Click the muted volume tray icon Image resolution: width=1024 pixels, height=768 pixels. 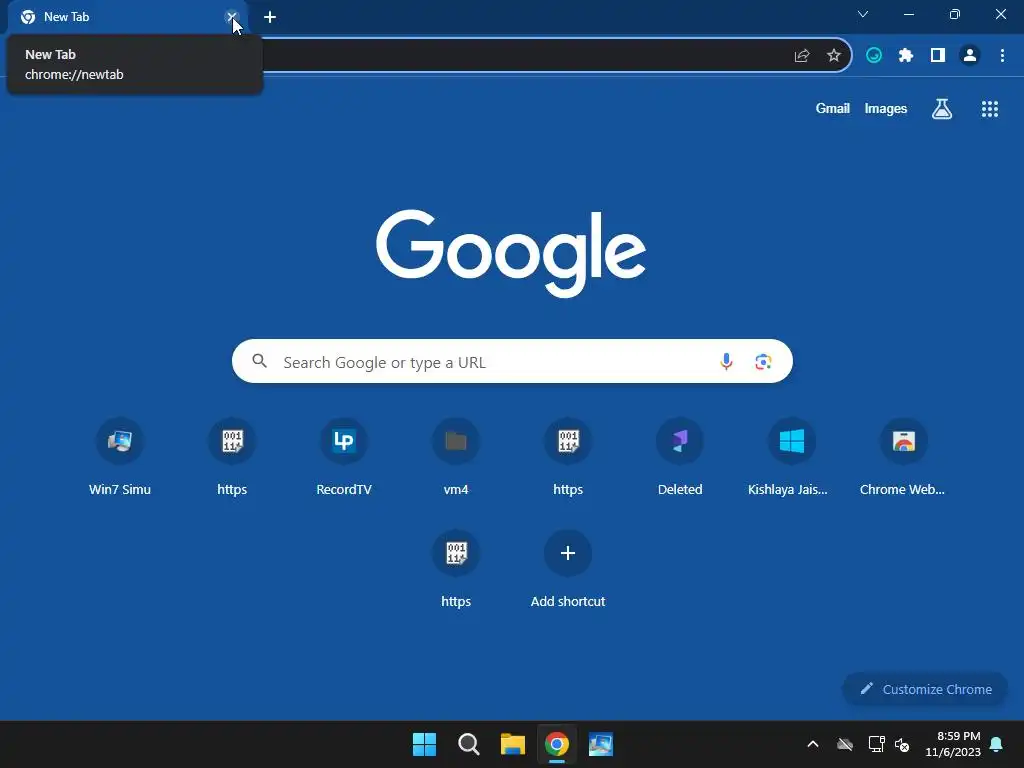pyautogui.click(x=902, y=744)
